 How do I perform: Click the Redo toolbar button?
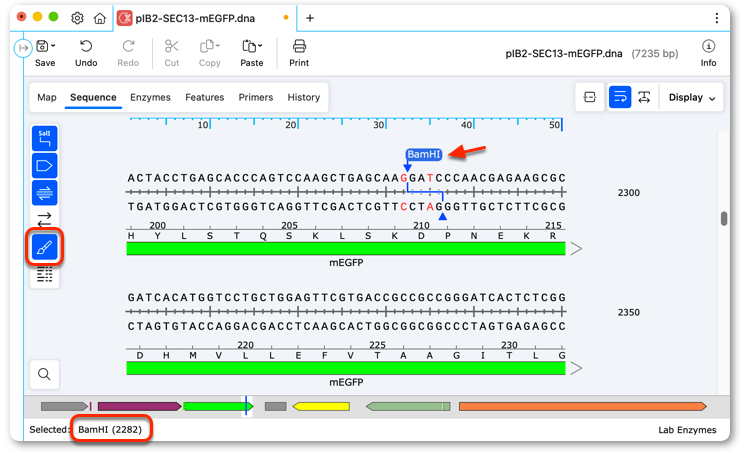[x=128, y=53]
